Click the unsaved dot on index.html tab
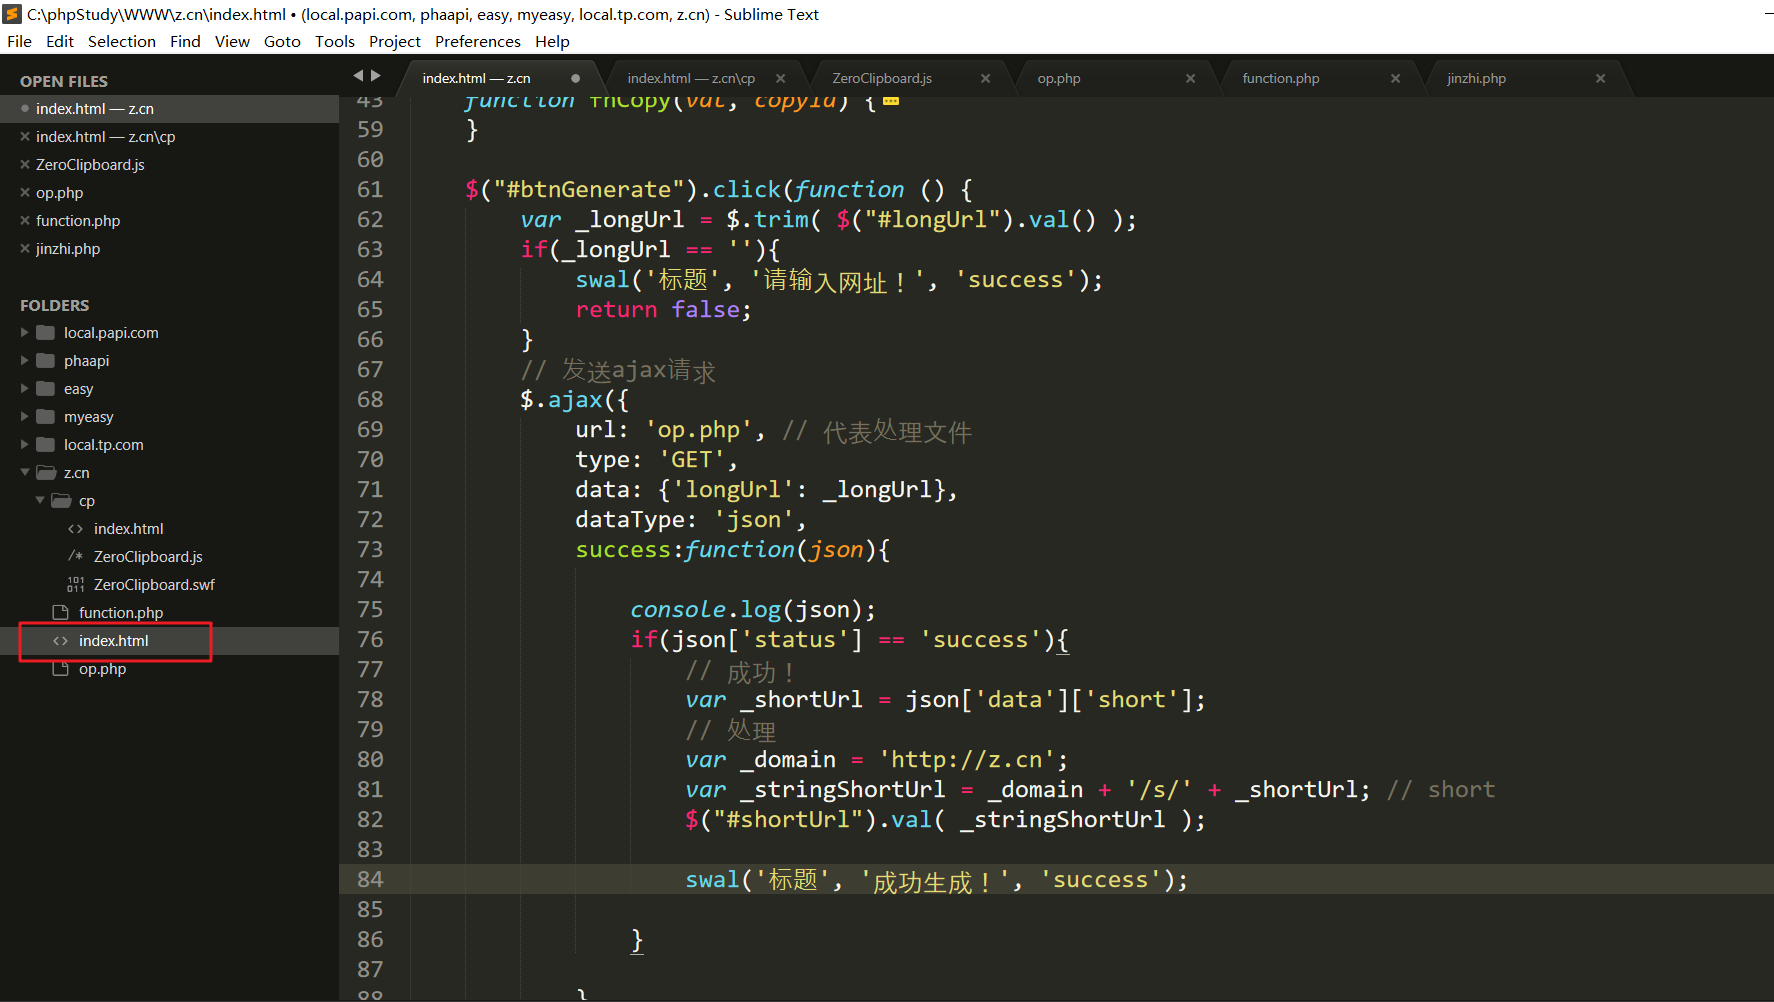 point(575,78)
